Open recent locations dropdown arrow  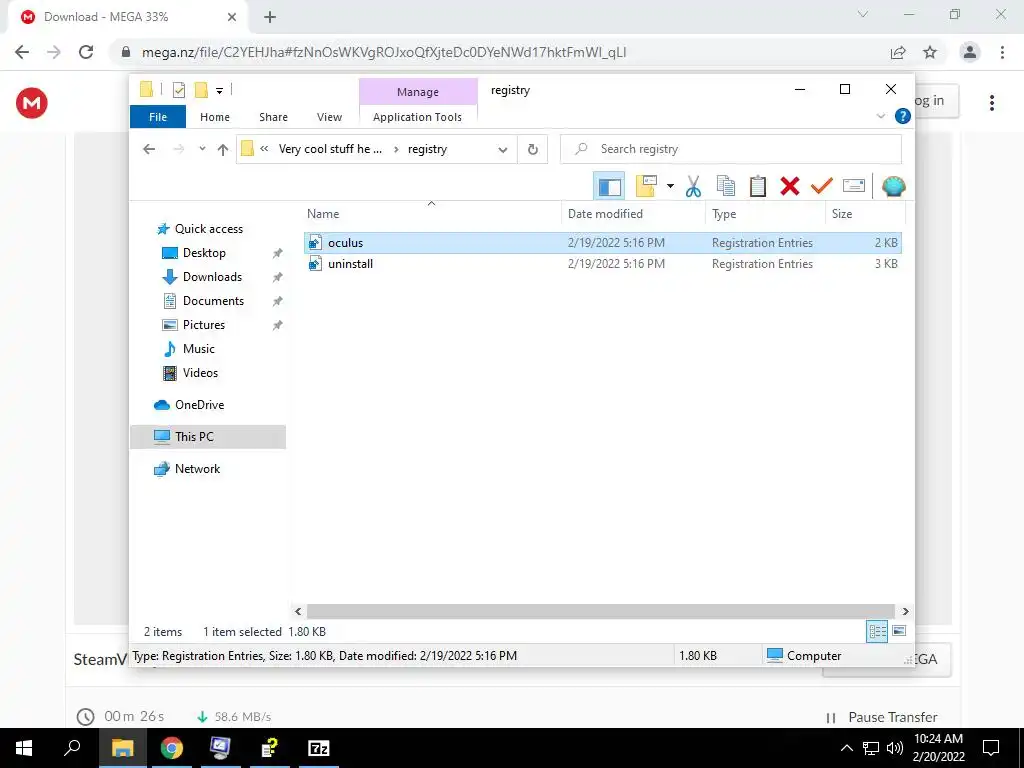pos(202,149)
